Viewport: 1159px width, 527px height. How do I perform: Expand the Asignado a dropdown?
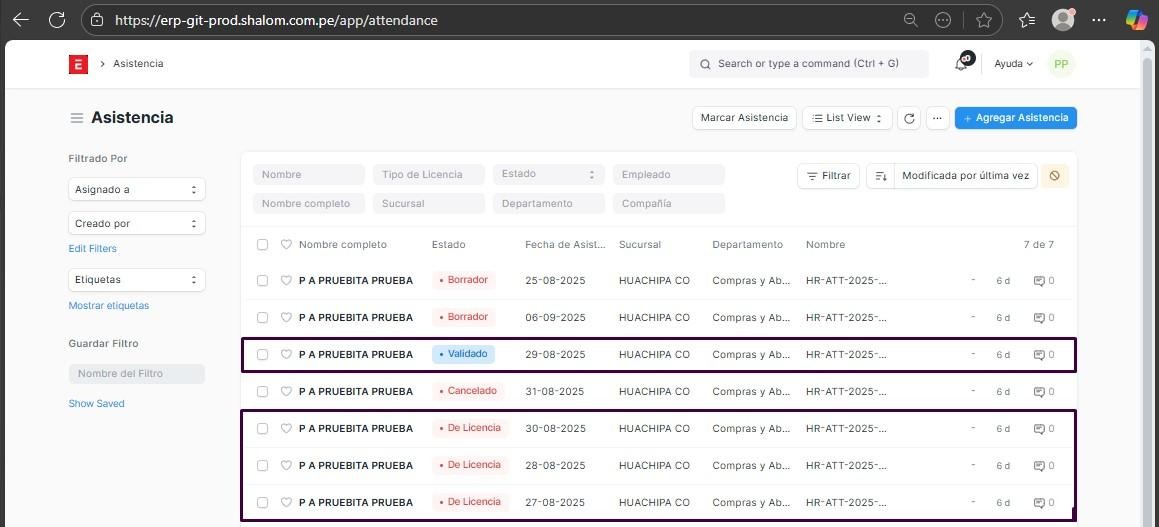pyautogui.click(x=136, y=190)
